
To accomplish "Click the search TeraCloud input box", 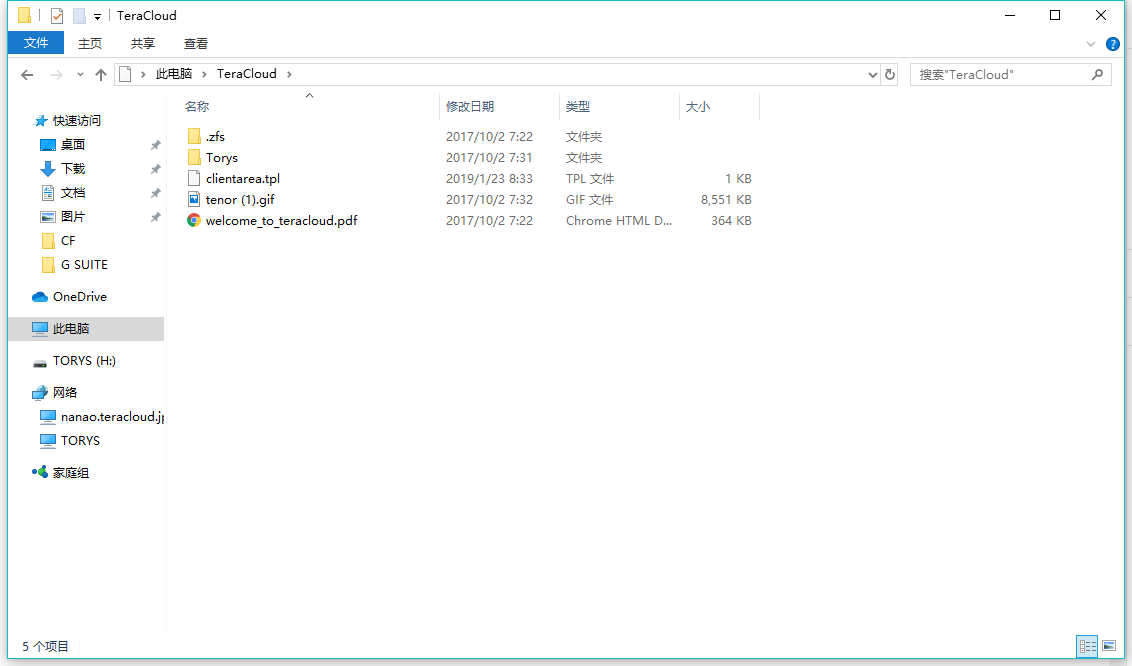I will pos(1000,75).
